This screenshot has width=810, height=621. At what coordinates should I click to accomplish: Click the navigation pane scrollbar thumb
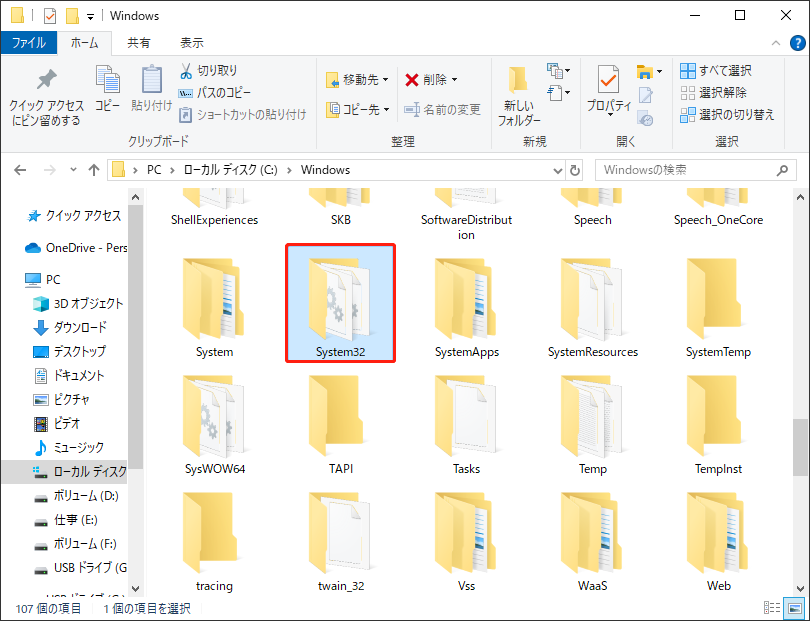pyautogui.click(x=135, y=337)
